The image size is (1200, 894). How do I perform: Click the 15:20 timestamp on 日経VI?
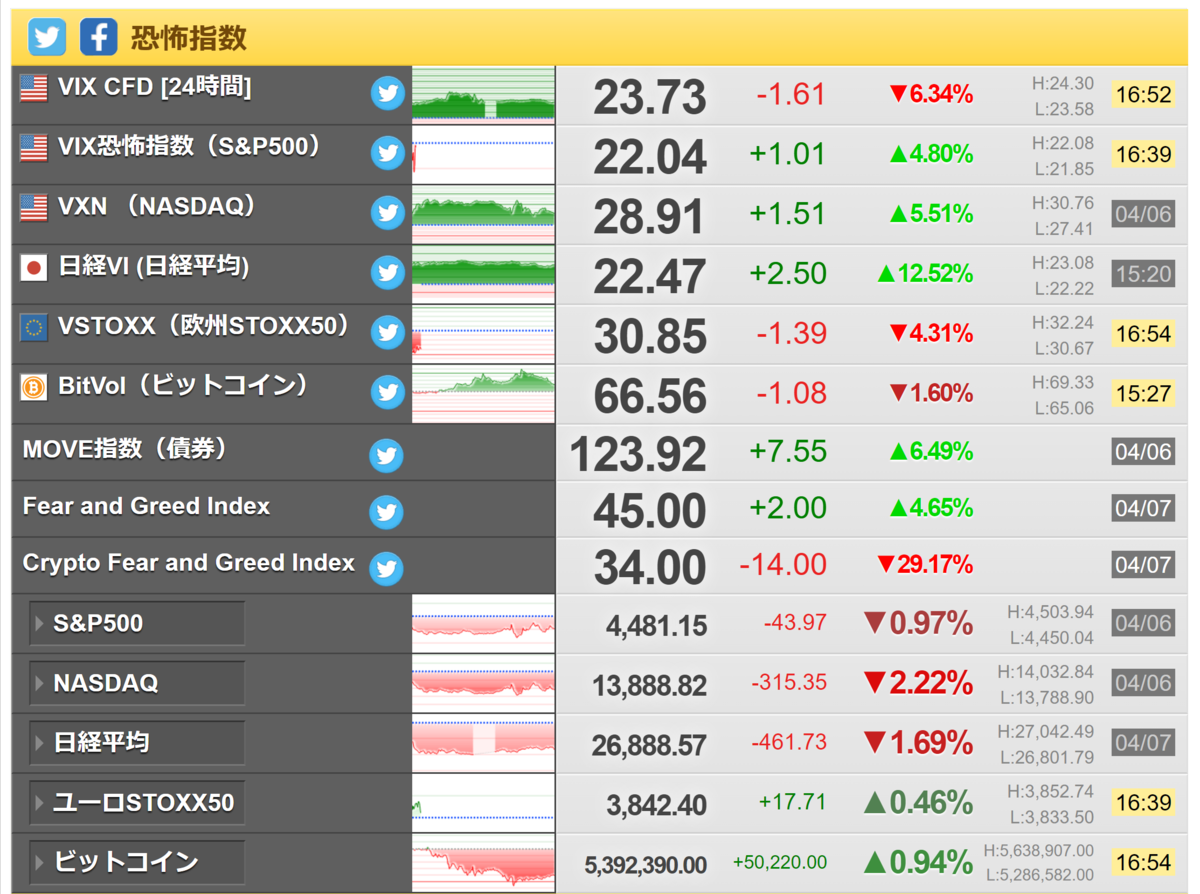click(1143, 273)
